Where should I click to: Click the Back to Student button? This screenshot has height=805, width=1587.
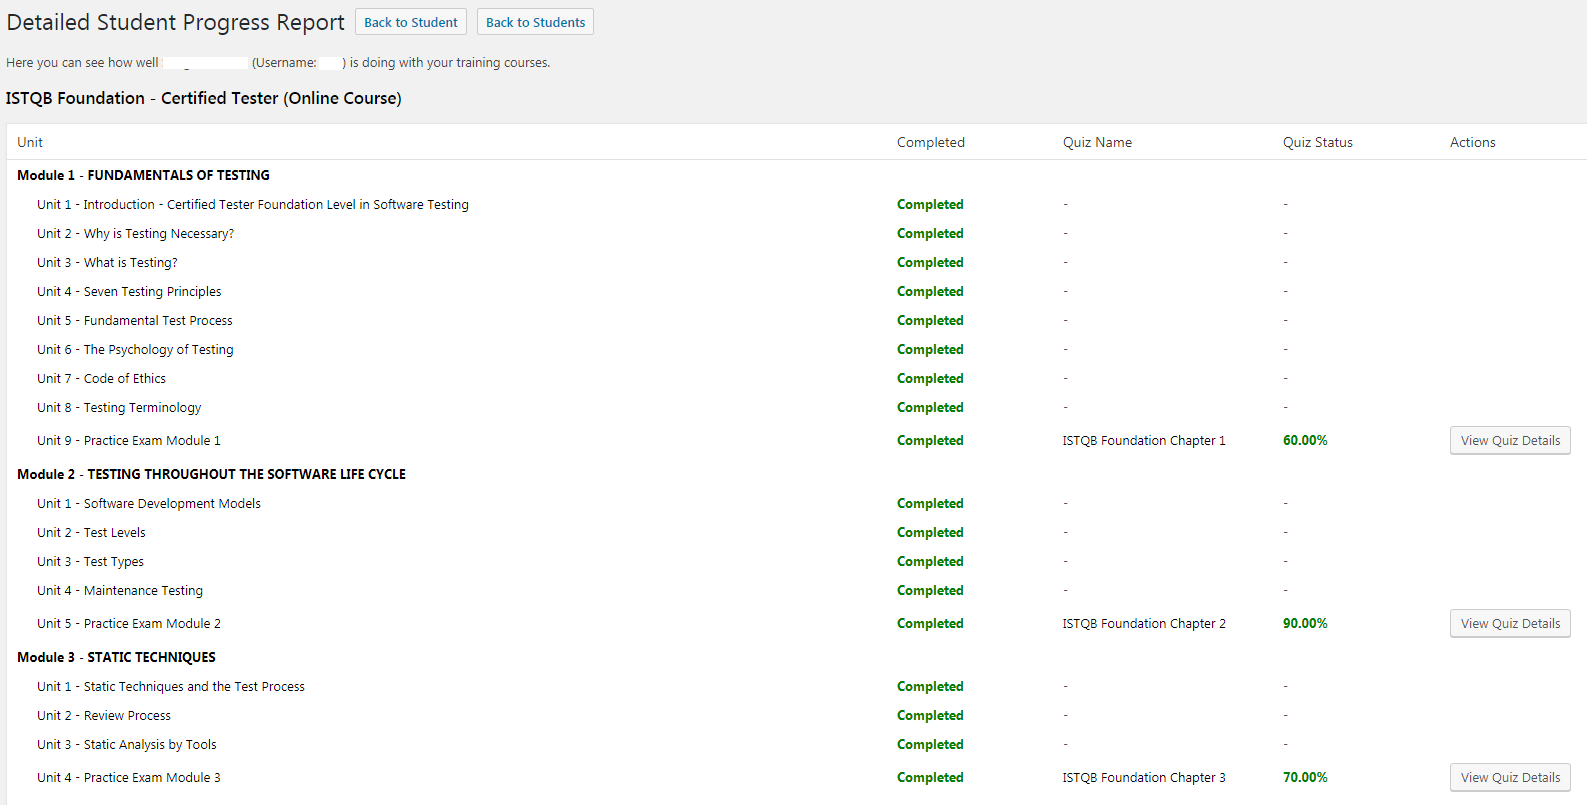click(411, 22)
